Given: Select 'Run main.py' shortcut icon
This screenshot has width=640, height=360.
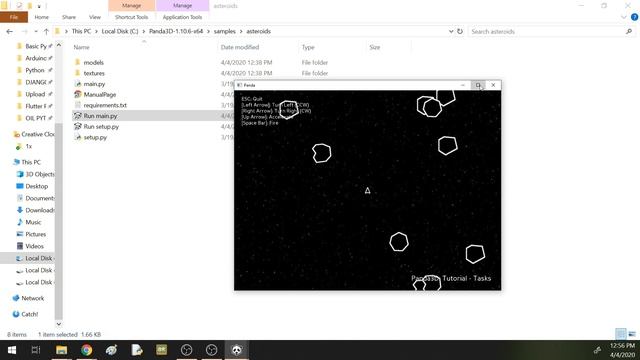Looking at the screenshot, I should tap(78, 116).
